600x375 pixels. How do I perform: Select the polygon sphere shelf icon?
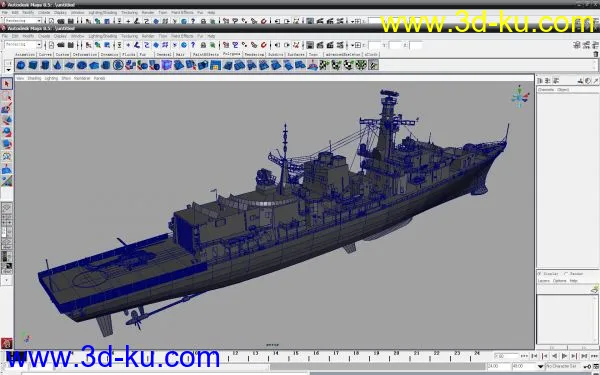click(x=21, y=65)
